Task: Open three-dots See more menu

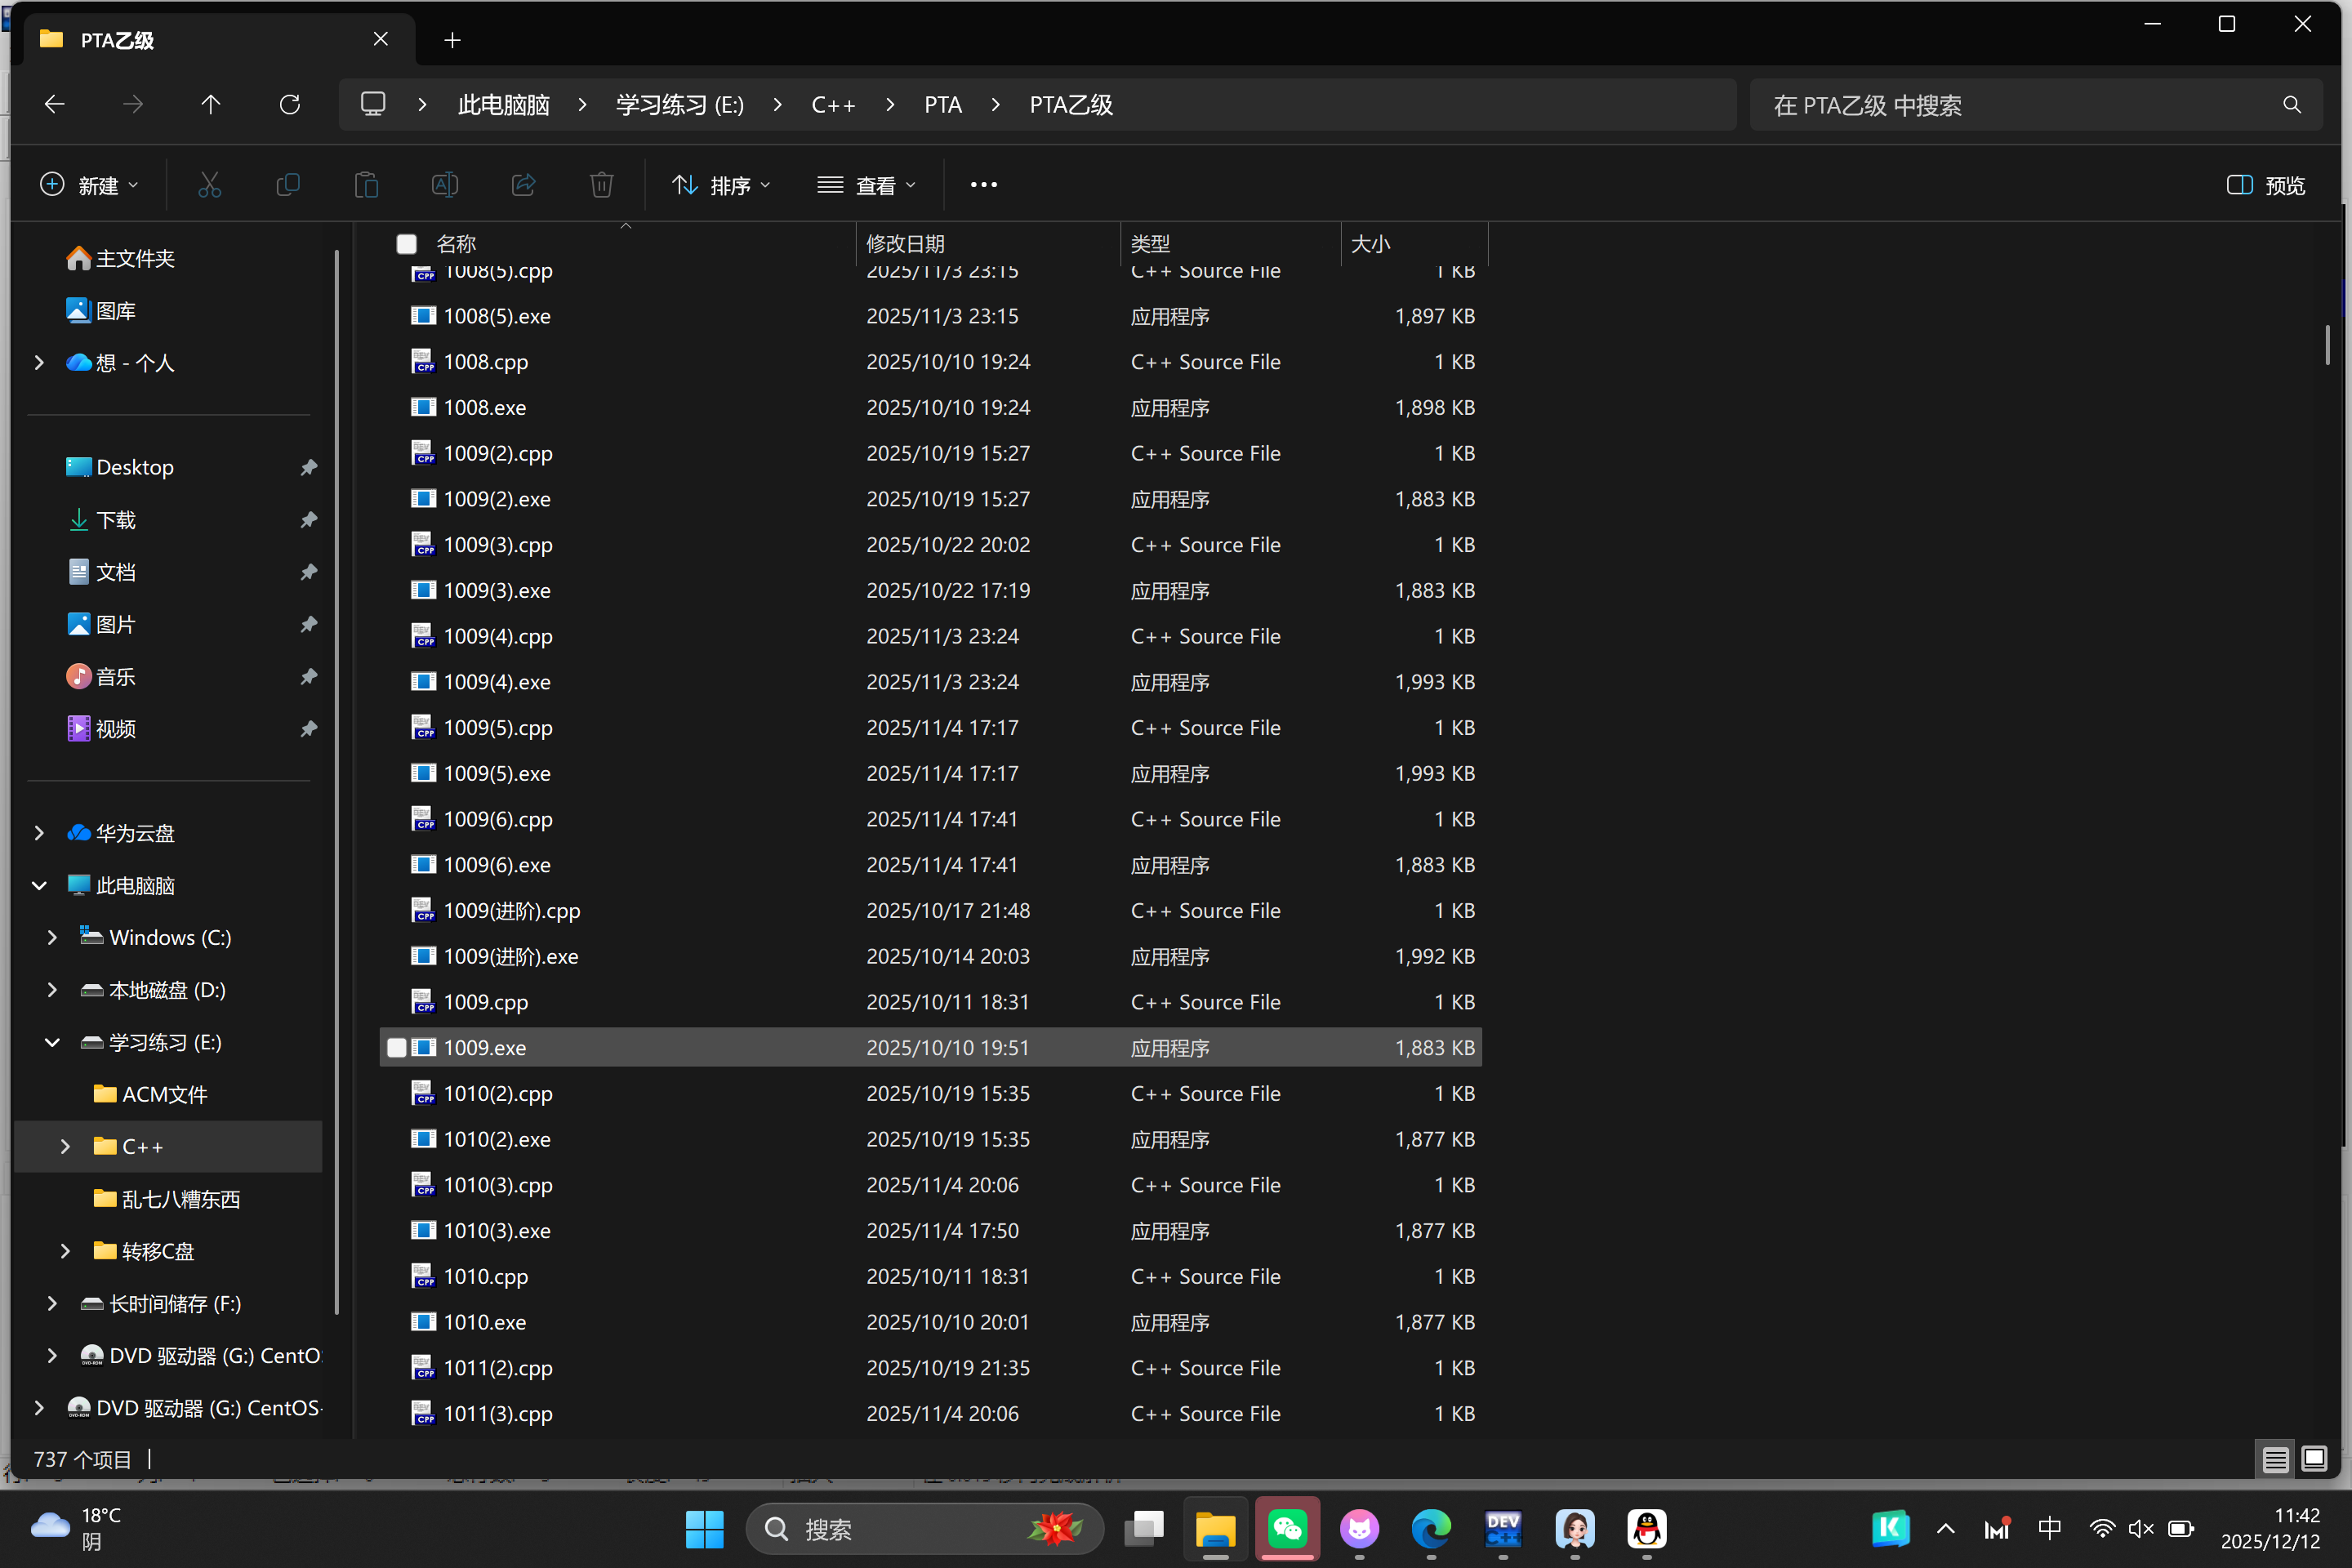Action: pyautogui.click(x=983, y=185)
